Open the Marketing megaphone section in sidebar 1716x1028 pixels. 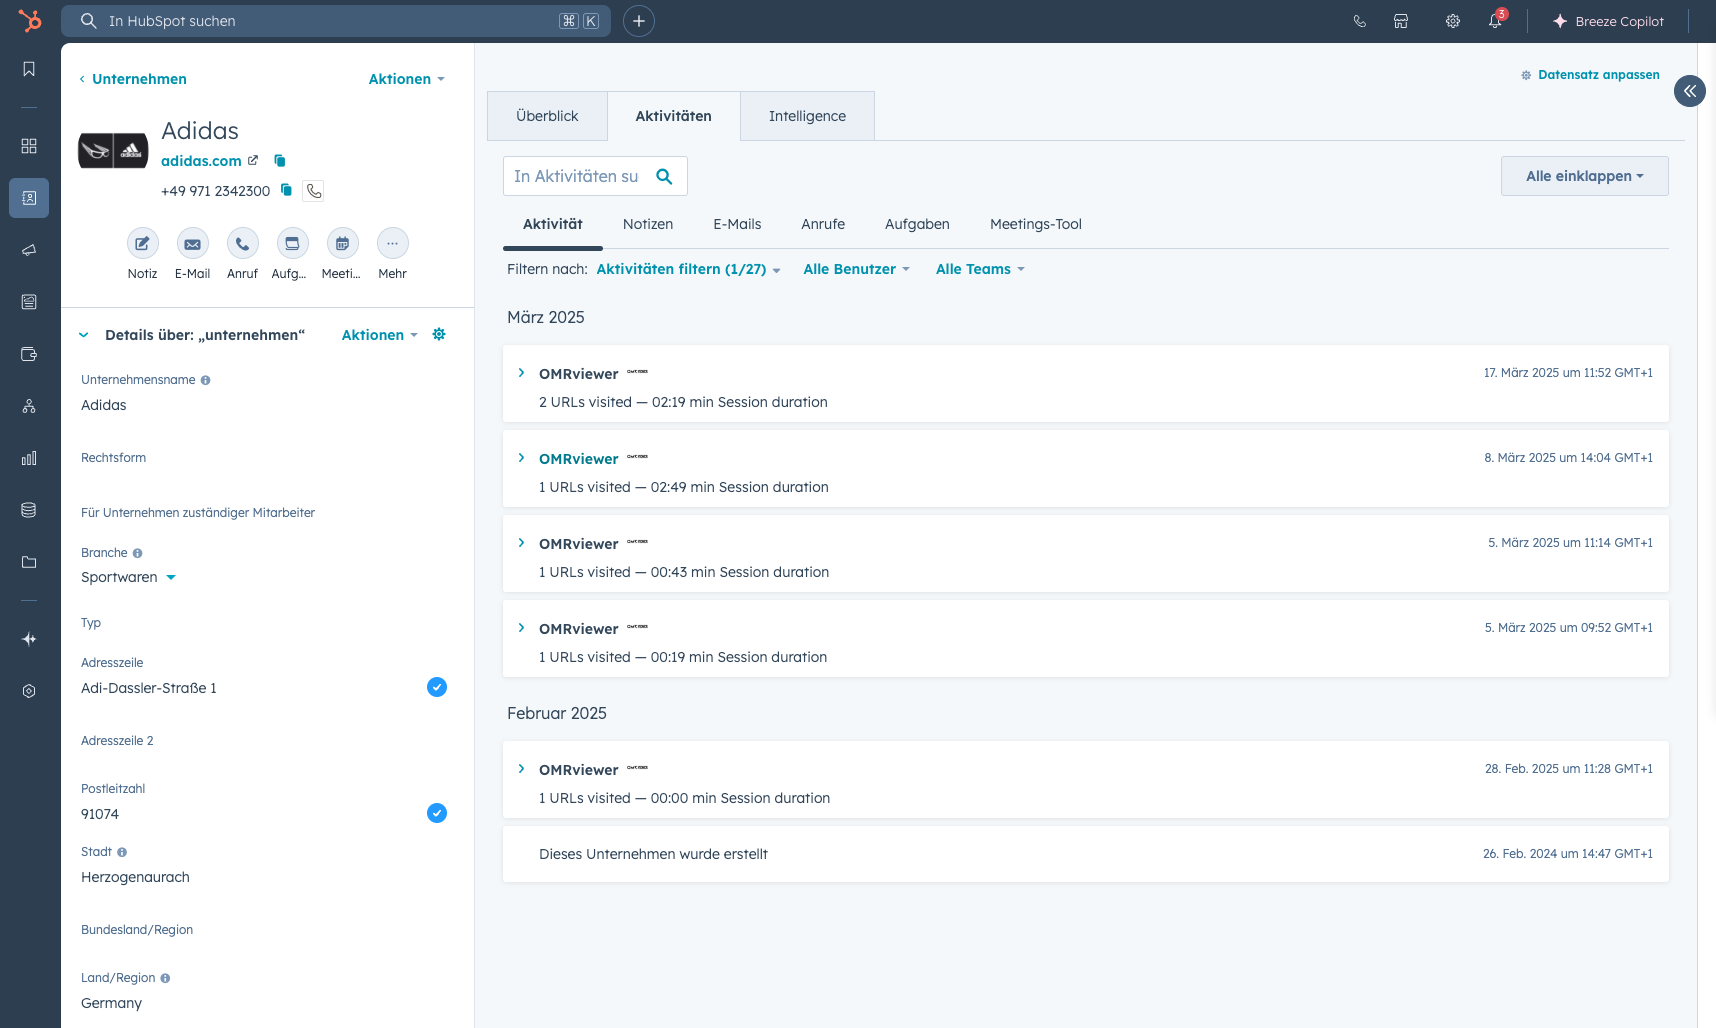pos(29,250)
